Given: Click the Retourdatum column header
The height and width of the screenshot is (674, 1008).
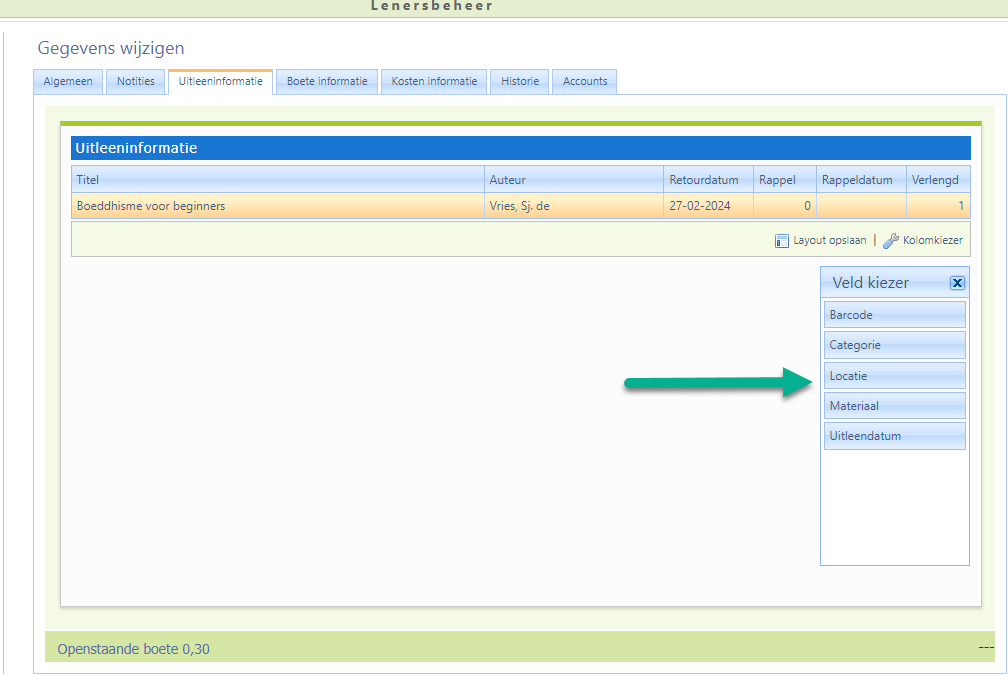Looking at the screenshot, I should (706, 180).
